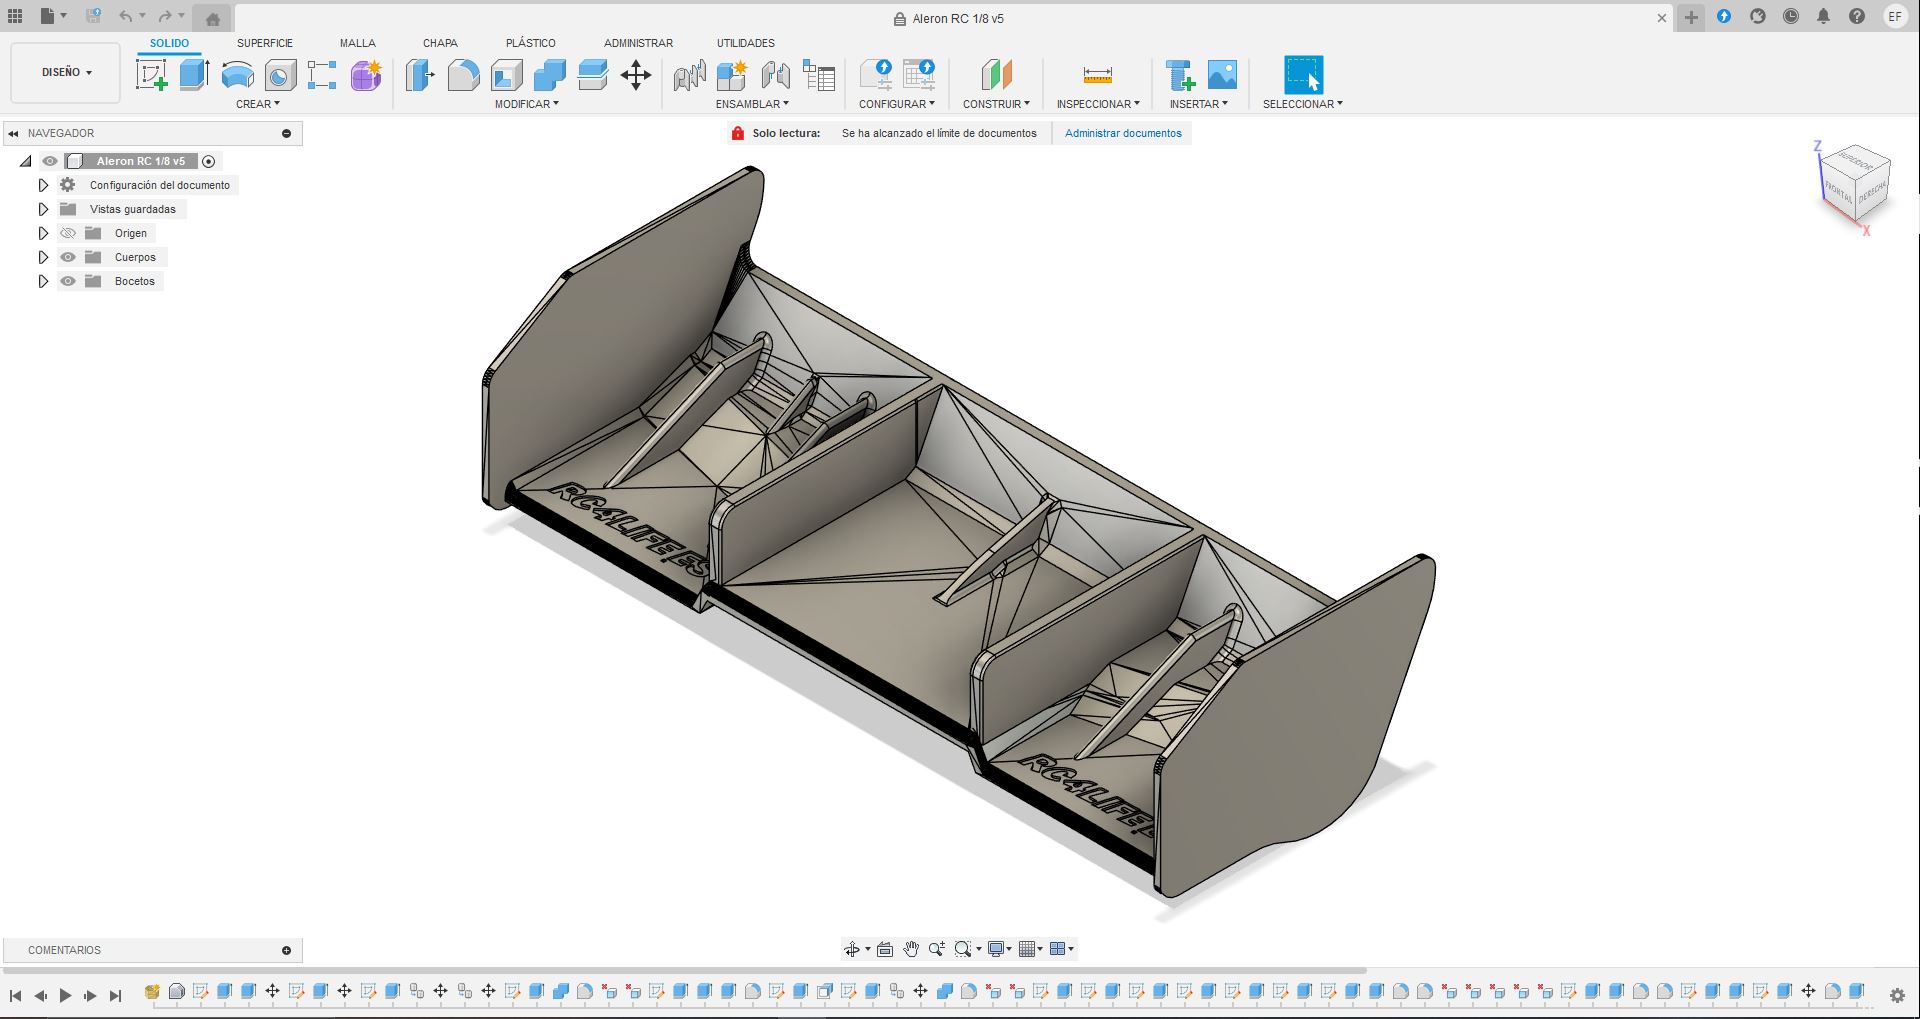
Task: Click the Measure ruler icon
Action: coord(1097,75)
